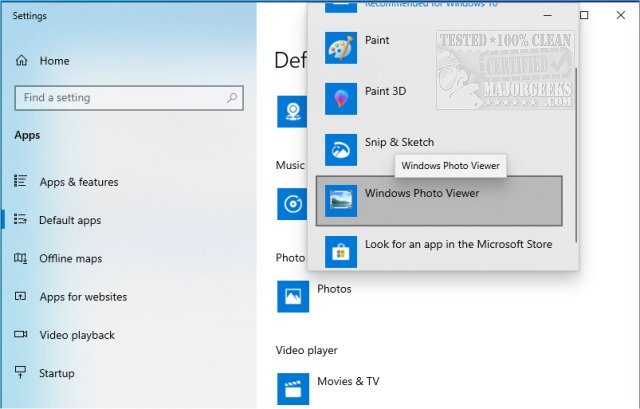Open Startup settings
This screenshot has height=409, width=640.
pyautogui.click(x=57, y=373)
